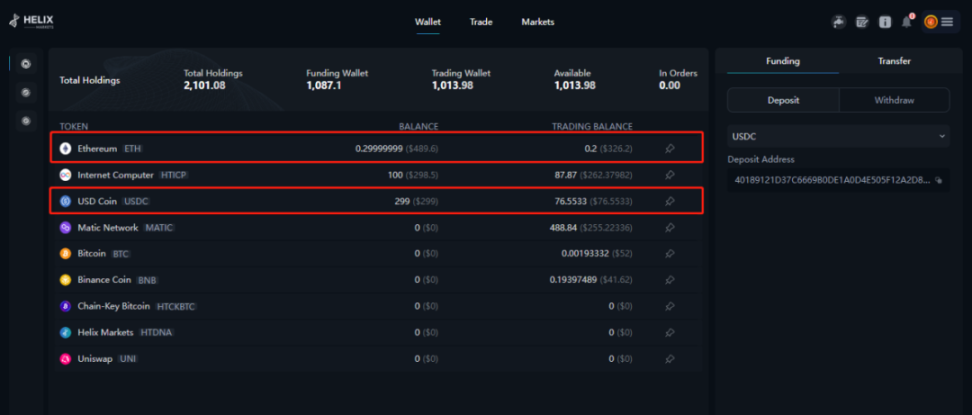Click the Ethereum token logo icon

[x=65, y=149]
